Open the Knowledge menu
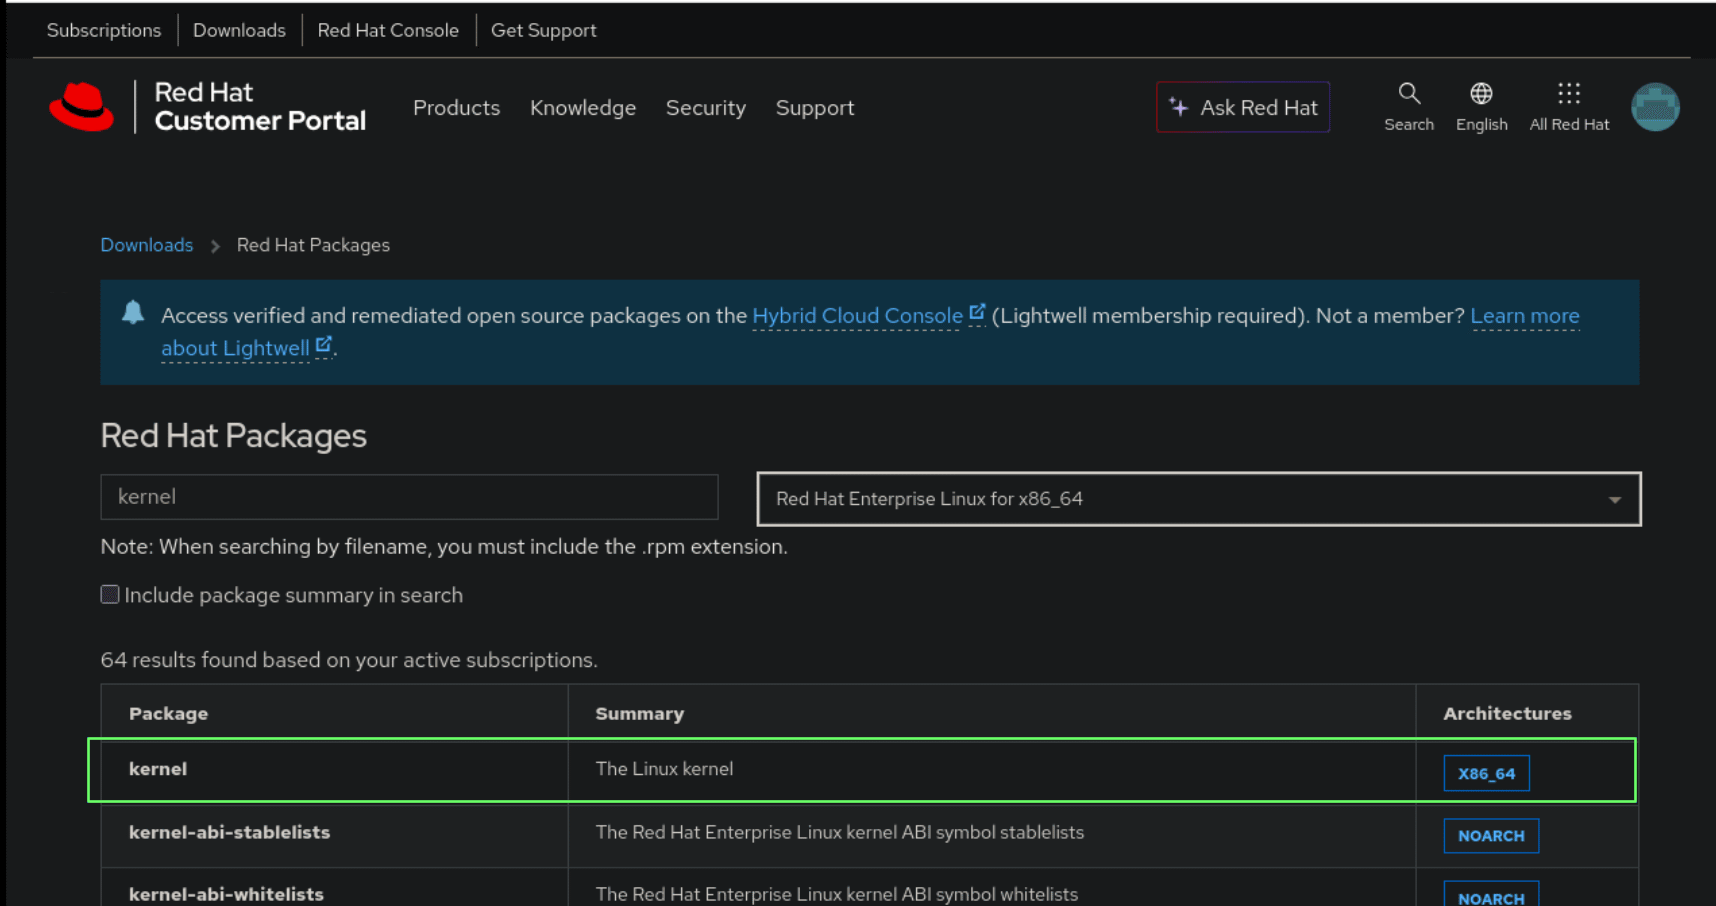The image size is (1716, 906). click(x=583, y=108)
